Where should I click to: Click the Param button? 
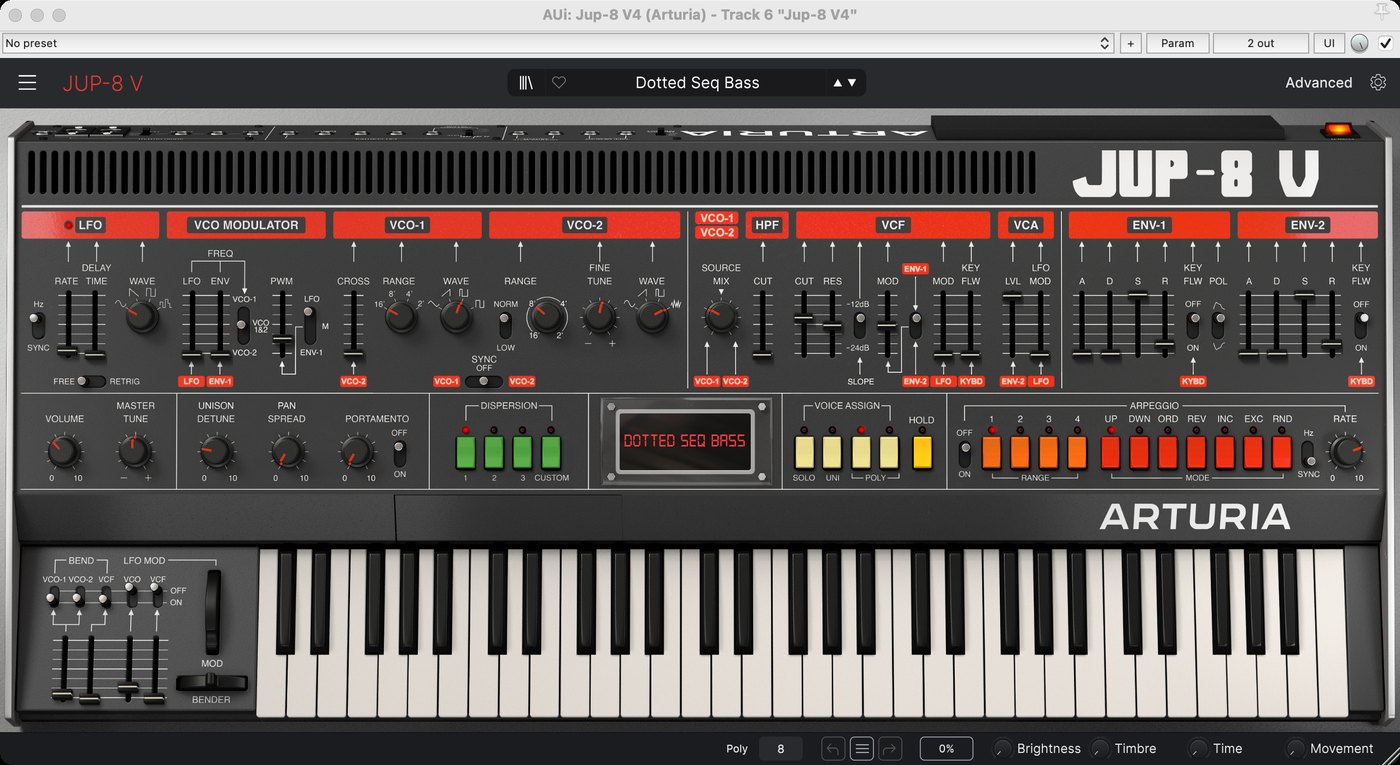point(1177,43)
